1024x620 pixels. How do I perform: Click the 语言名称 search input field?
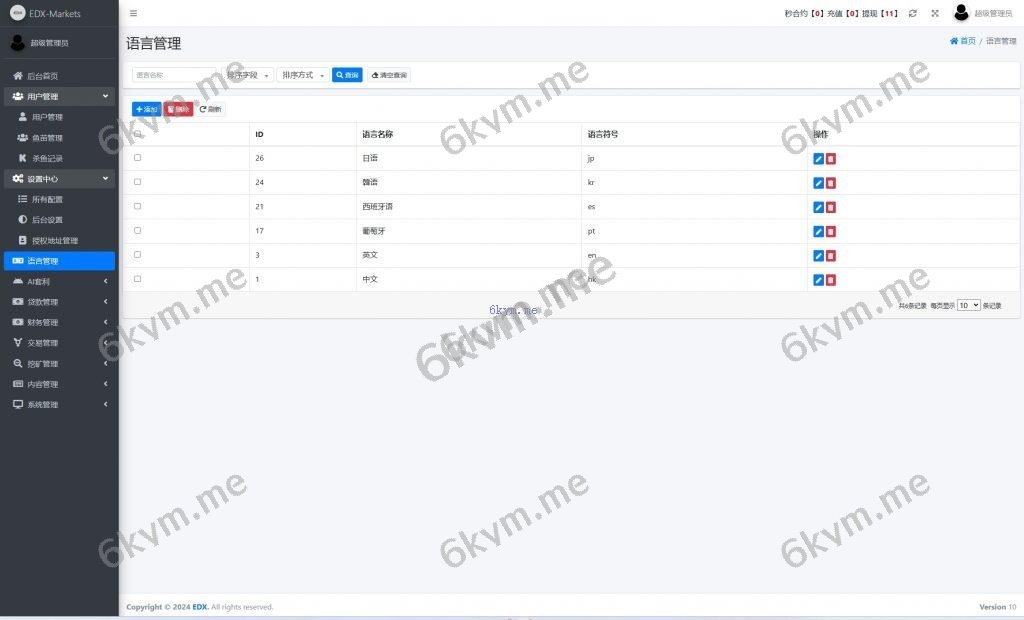(x=173, y=75)
